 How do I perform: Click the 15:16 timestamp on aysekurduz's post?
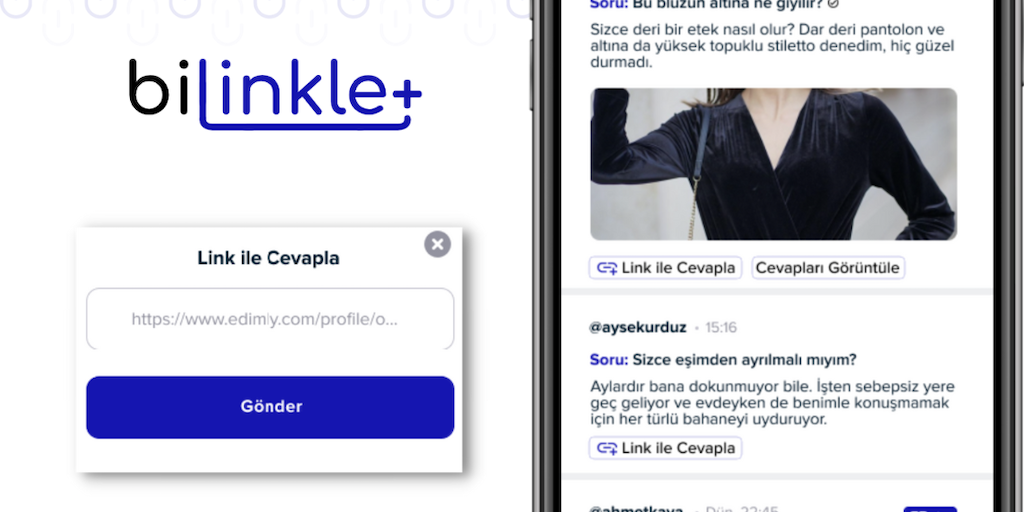[x=720, y=327]
